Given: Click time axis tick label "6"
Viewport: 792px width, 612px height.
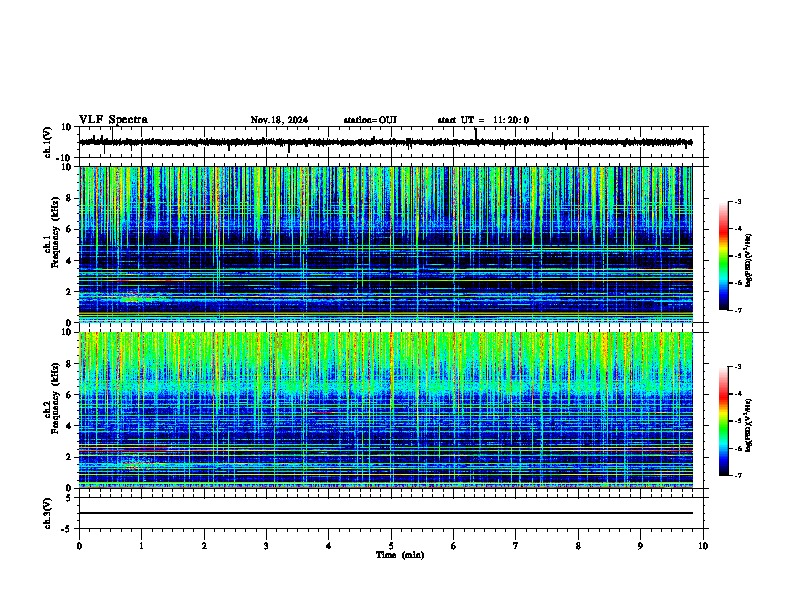Looking at the screenshot, I should (x=454, y=546).
